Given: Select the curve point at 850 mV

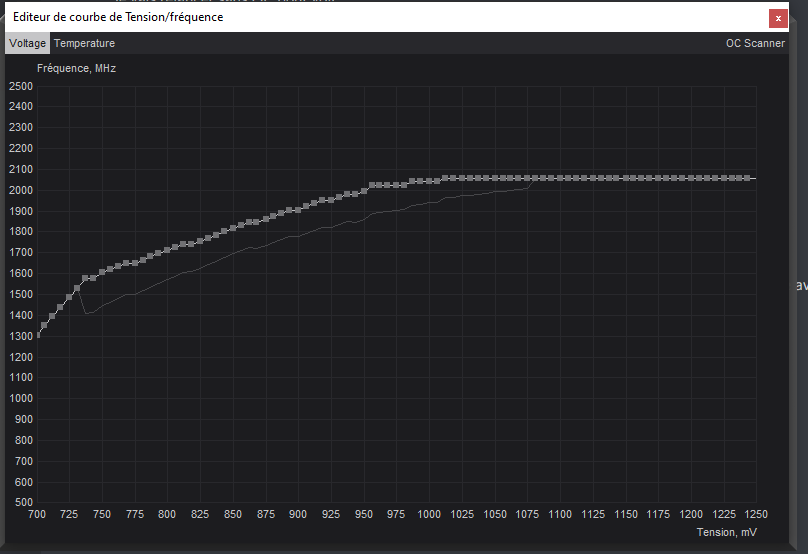Looking at the screenshot, I should coord(233,228).
